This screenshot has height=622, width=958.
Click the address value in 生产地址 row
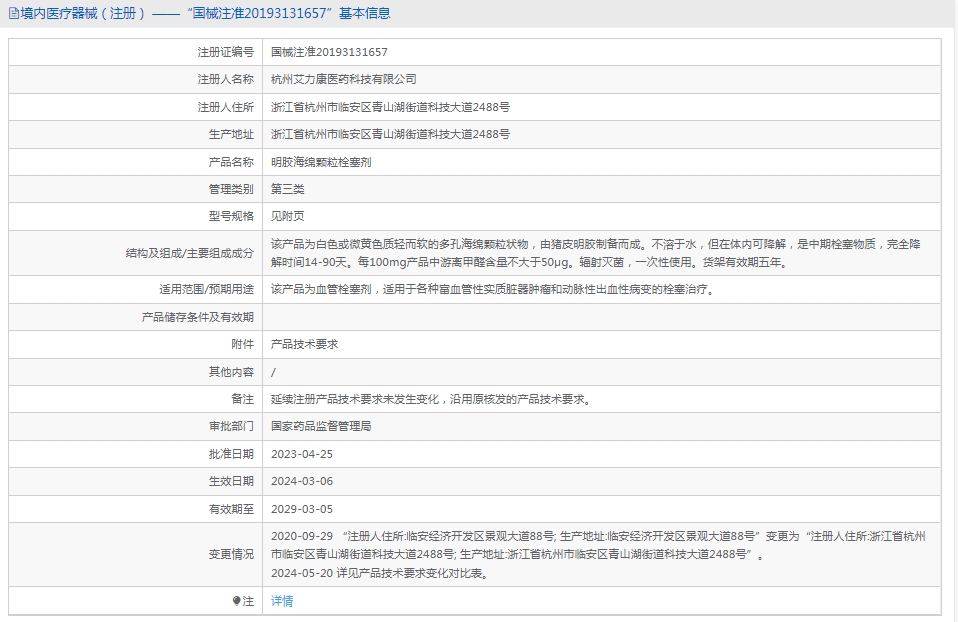point(390,134)
